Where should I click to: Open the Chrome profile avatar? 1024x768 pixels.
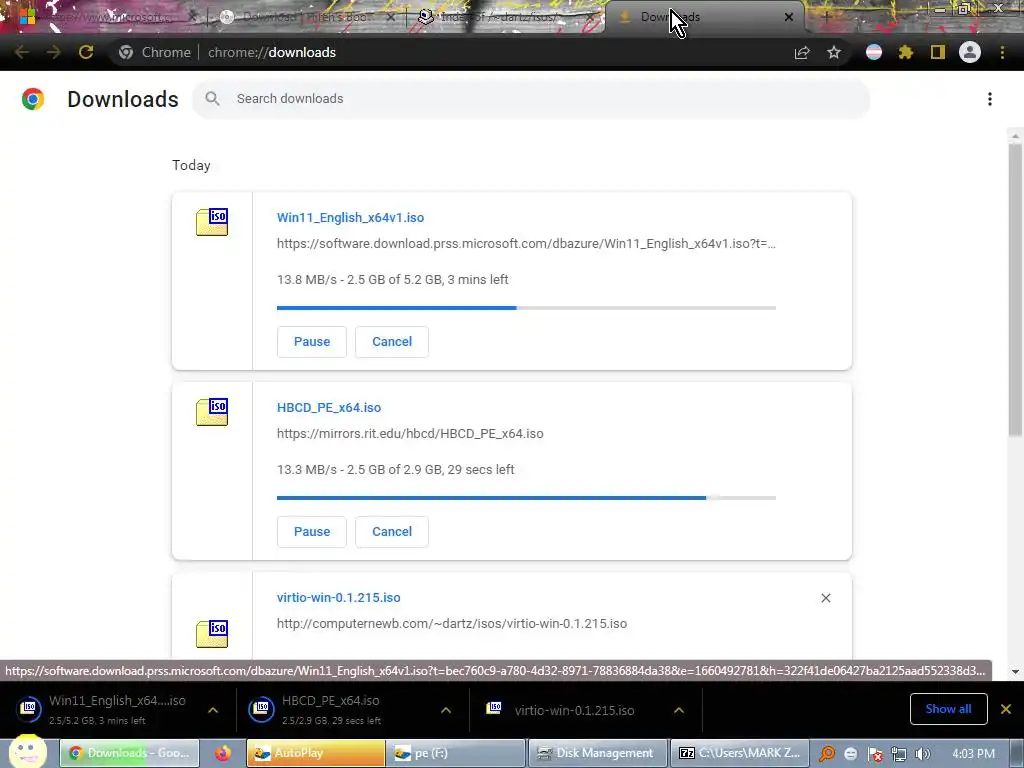coord(970,52)
